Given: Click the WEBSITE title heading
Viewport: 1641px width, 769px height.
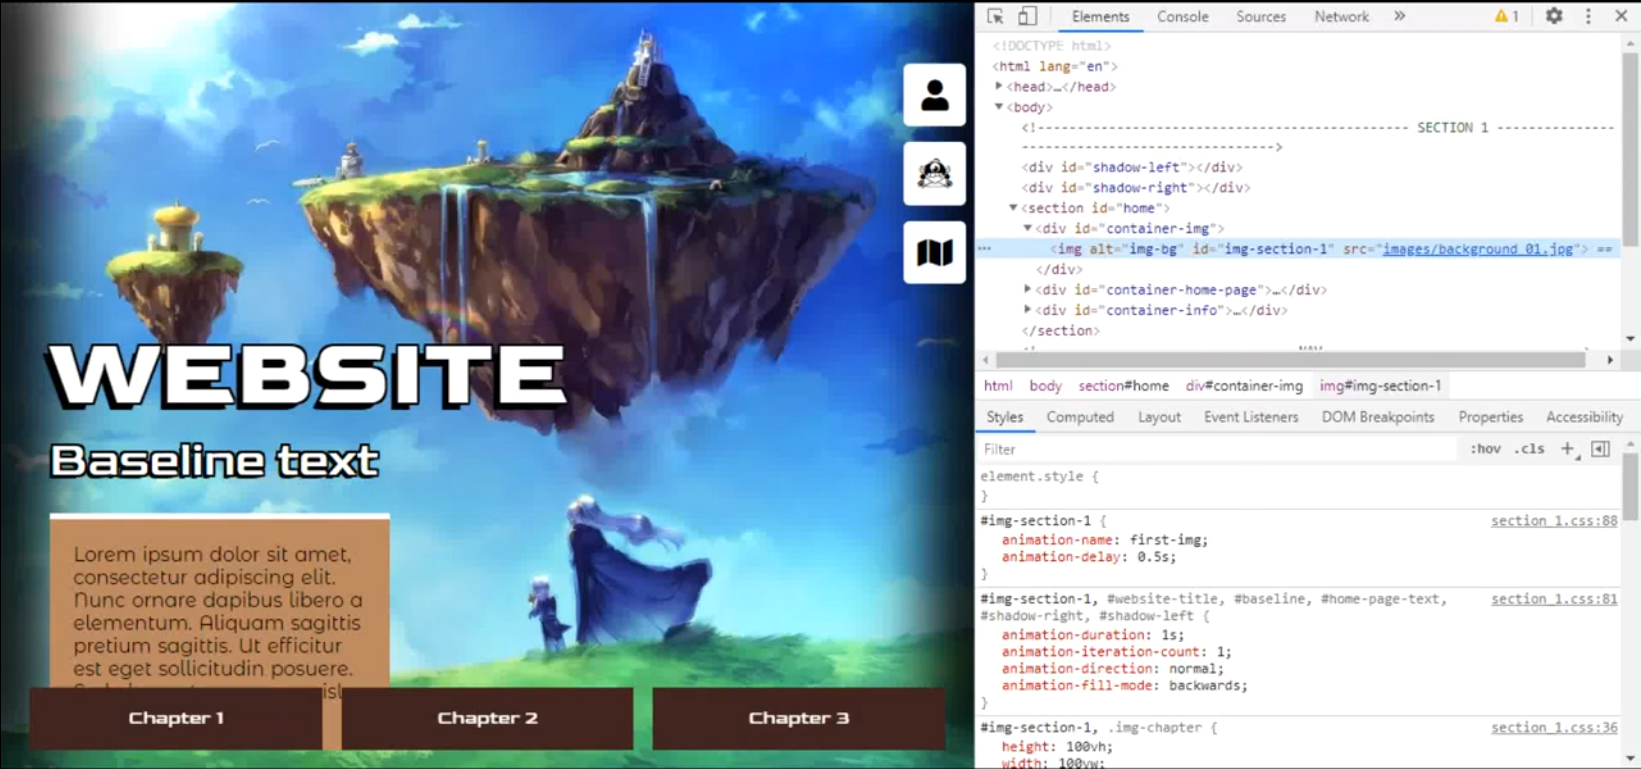Looking at the screenshot, I should (307, 377).
